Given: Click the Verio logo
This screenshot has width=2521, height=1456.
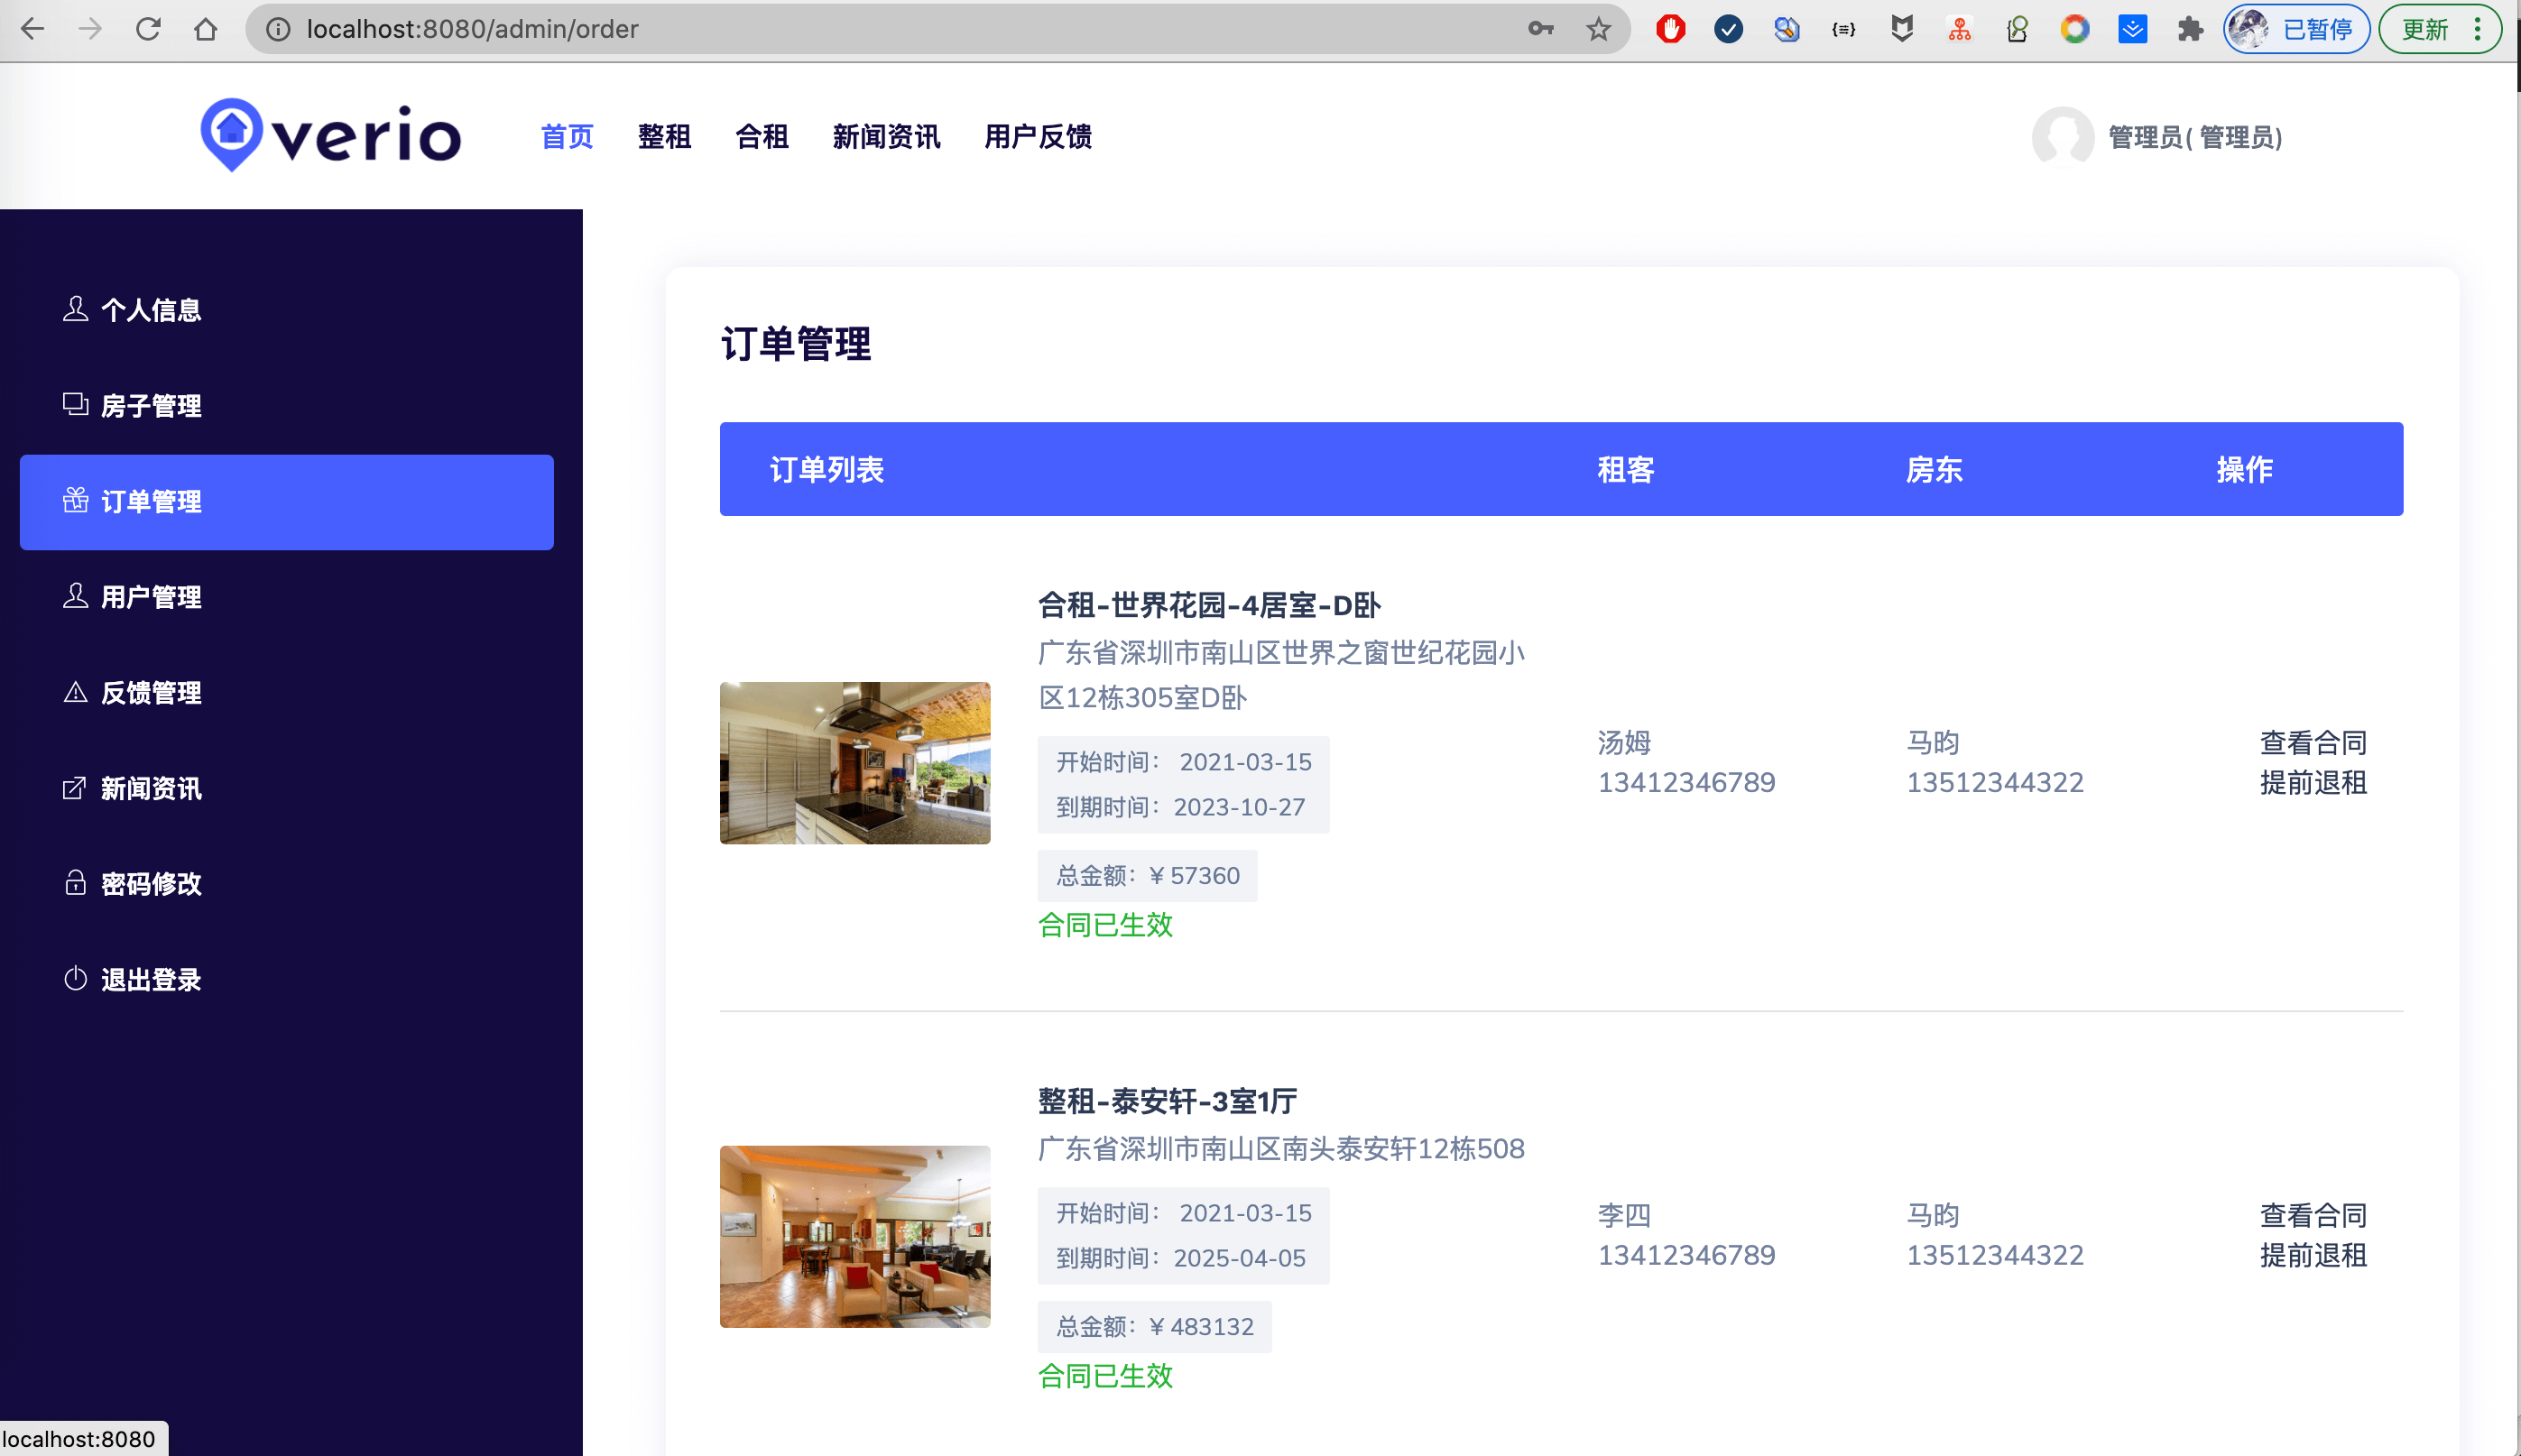Looking at the screenshot, I should (330, 135).
